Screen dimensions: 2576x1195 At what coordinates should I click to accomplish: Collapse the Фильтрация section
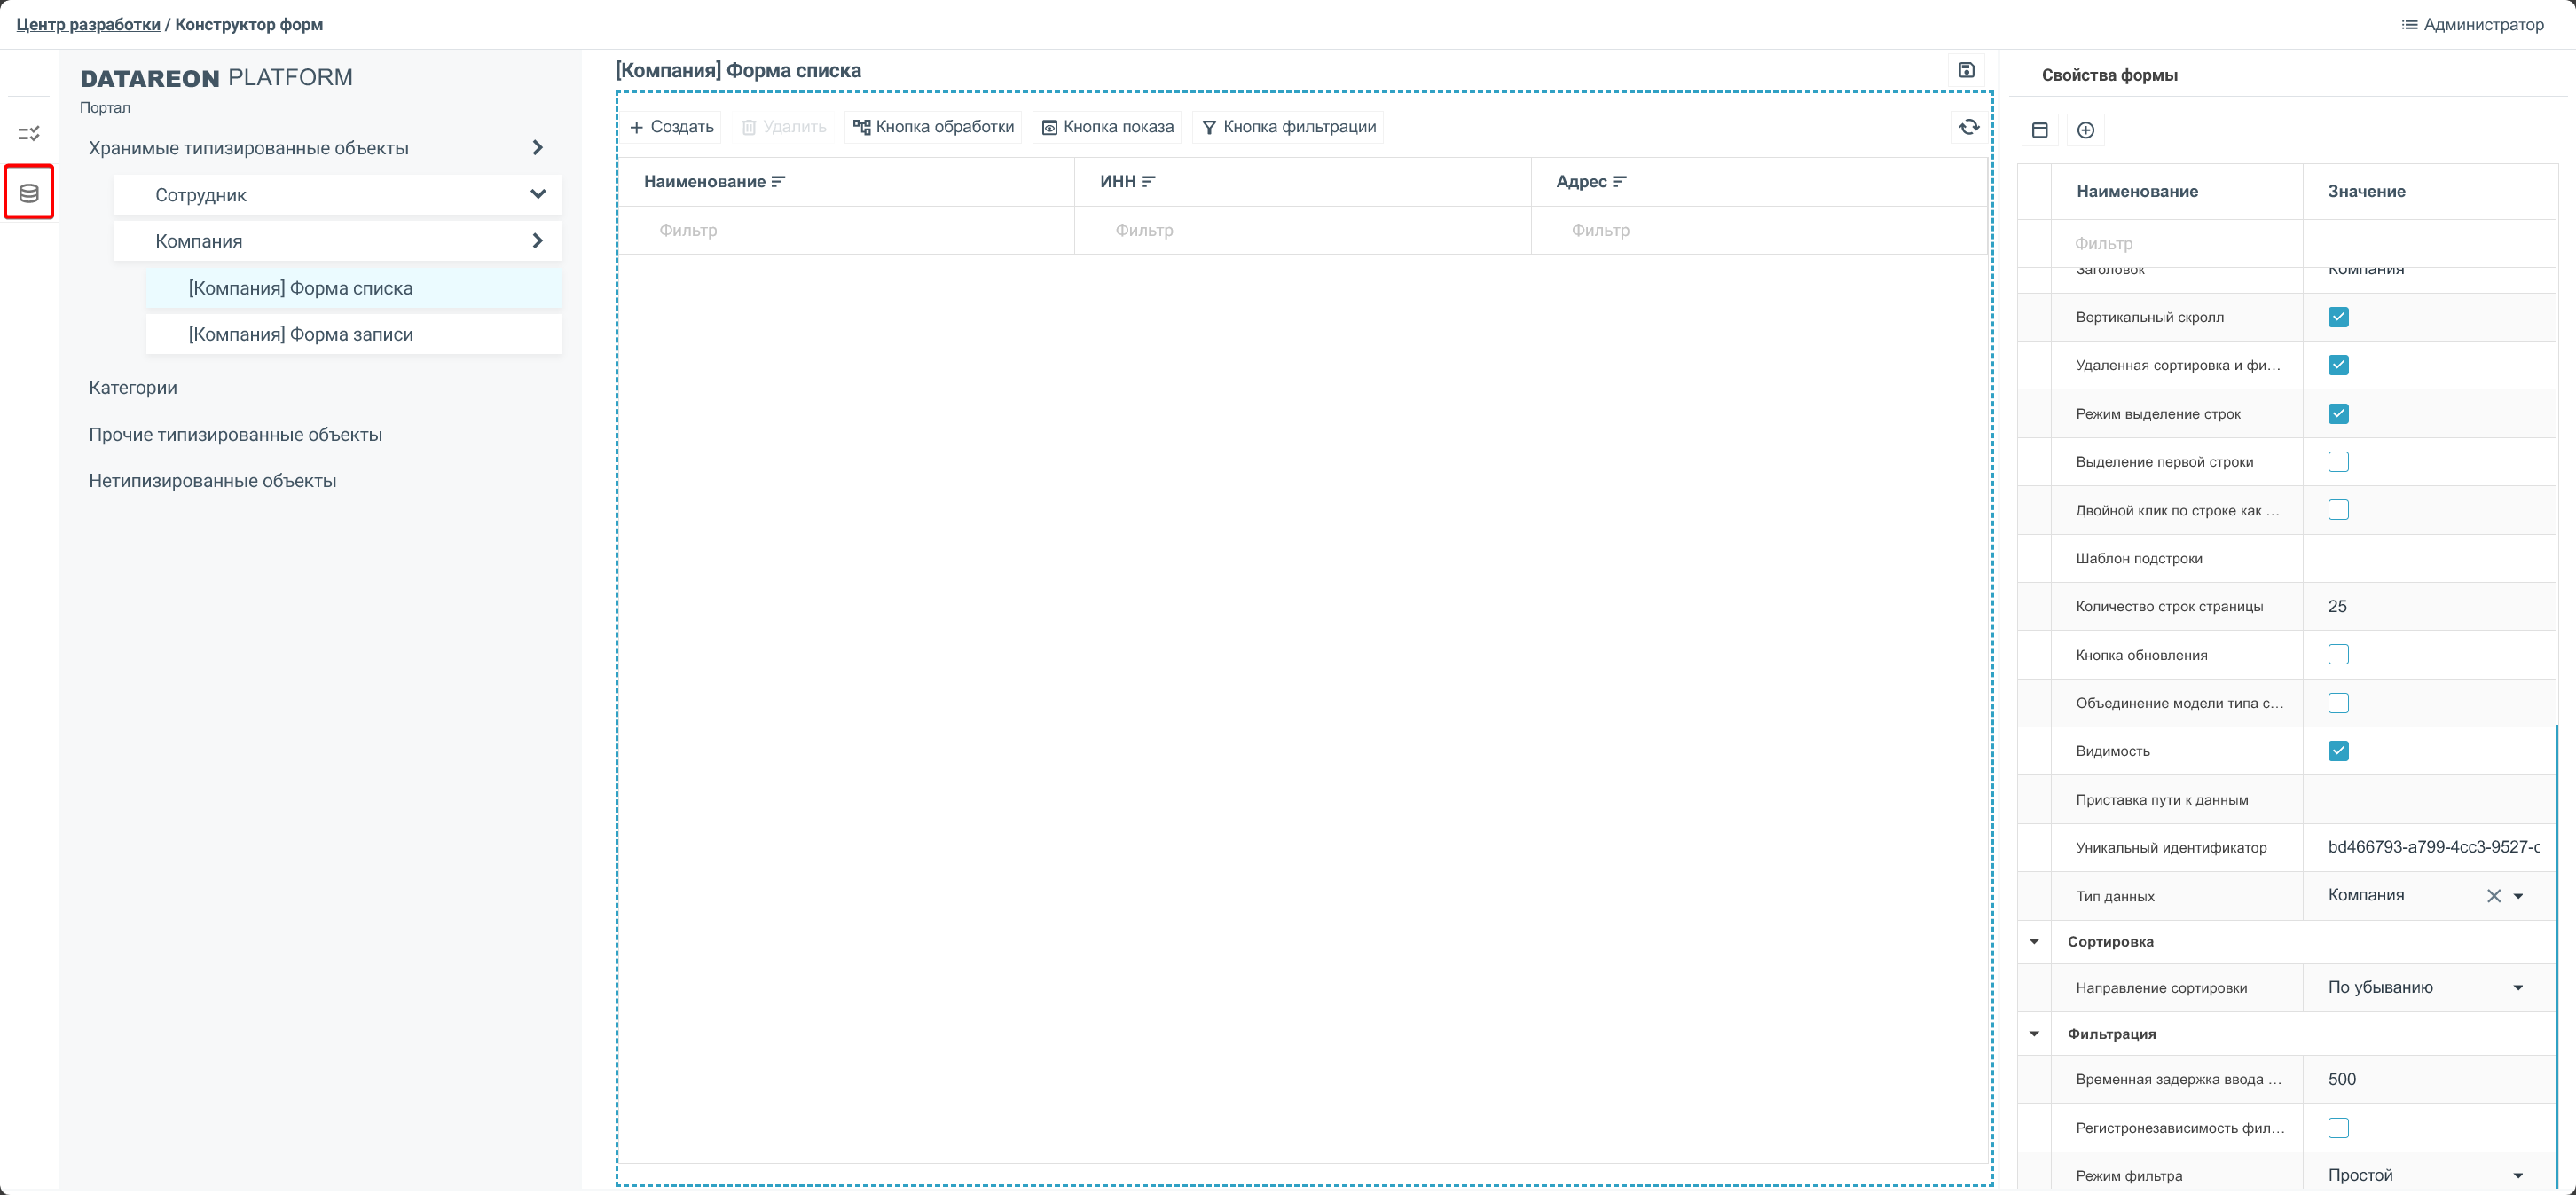2034,1034
